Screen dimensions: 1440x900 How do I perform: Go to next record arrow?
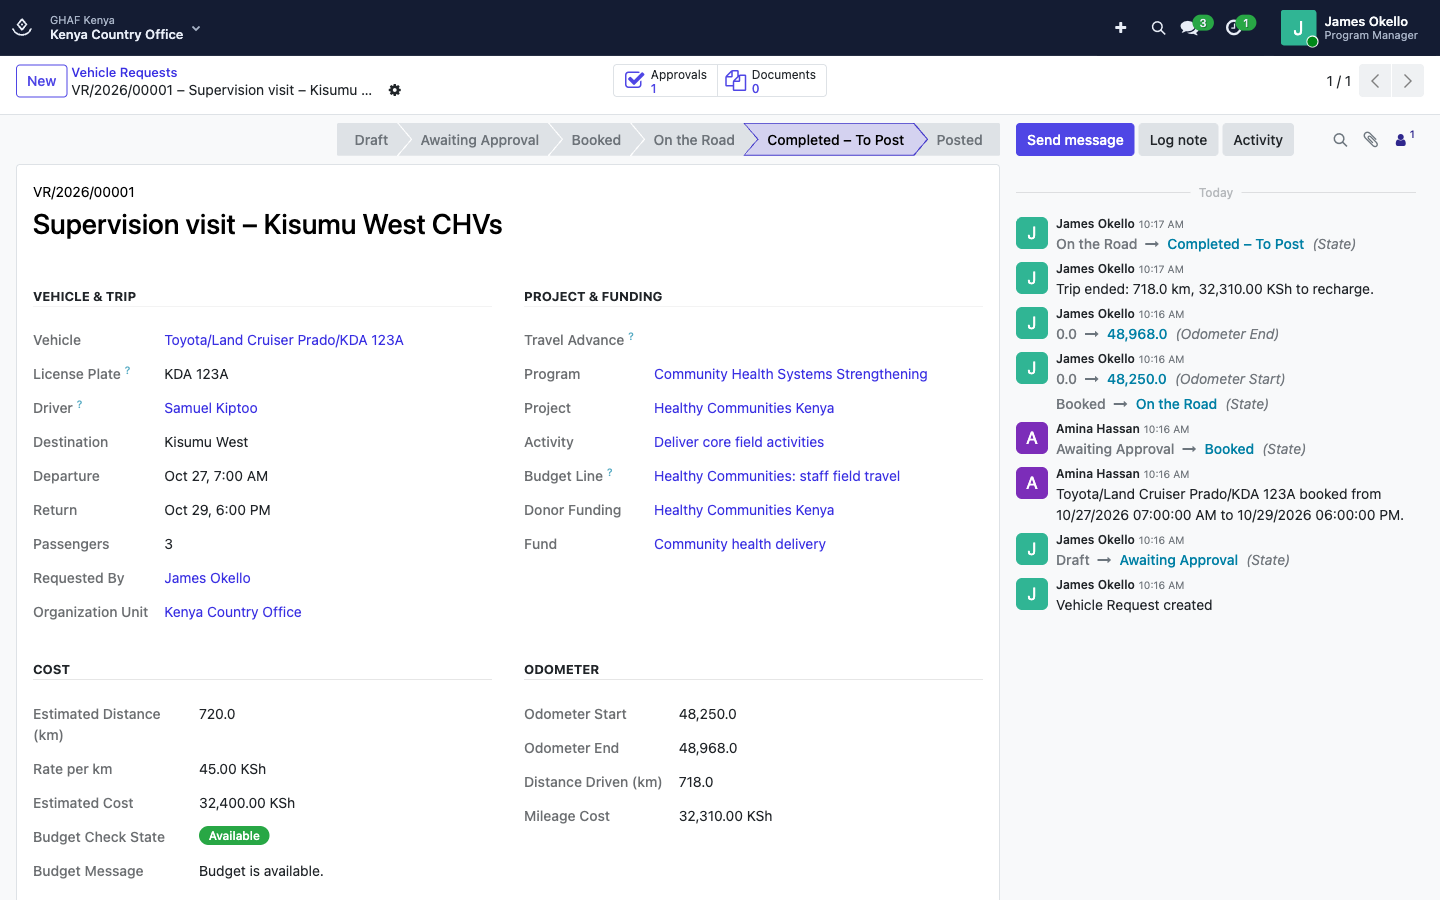(1407, 81)
